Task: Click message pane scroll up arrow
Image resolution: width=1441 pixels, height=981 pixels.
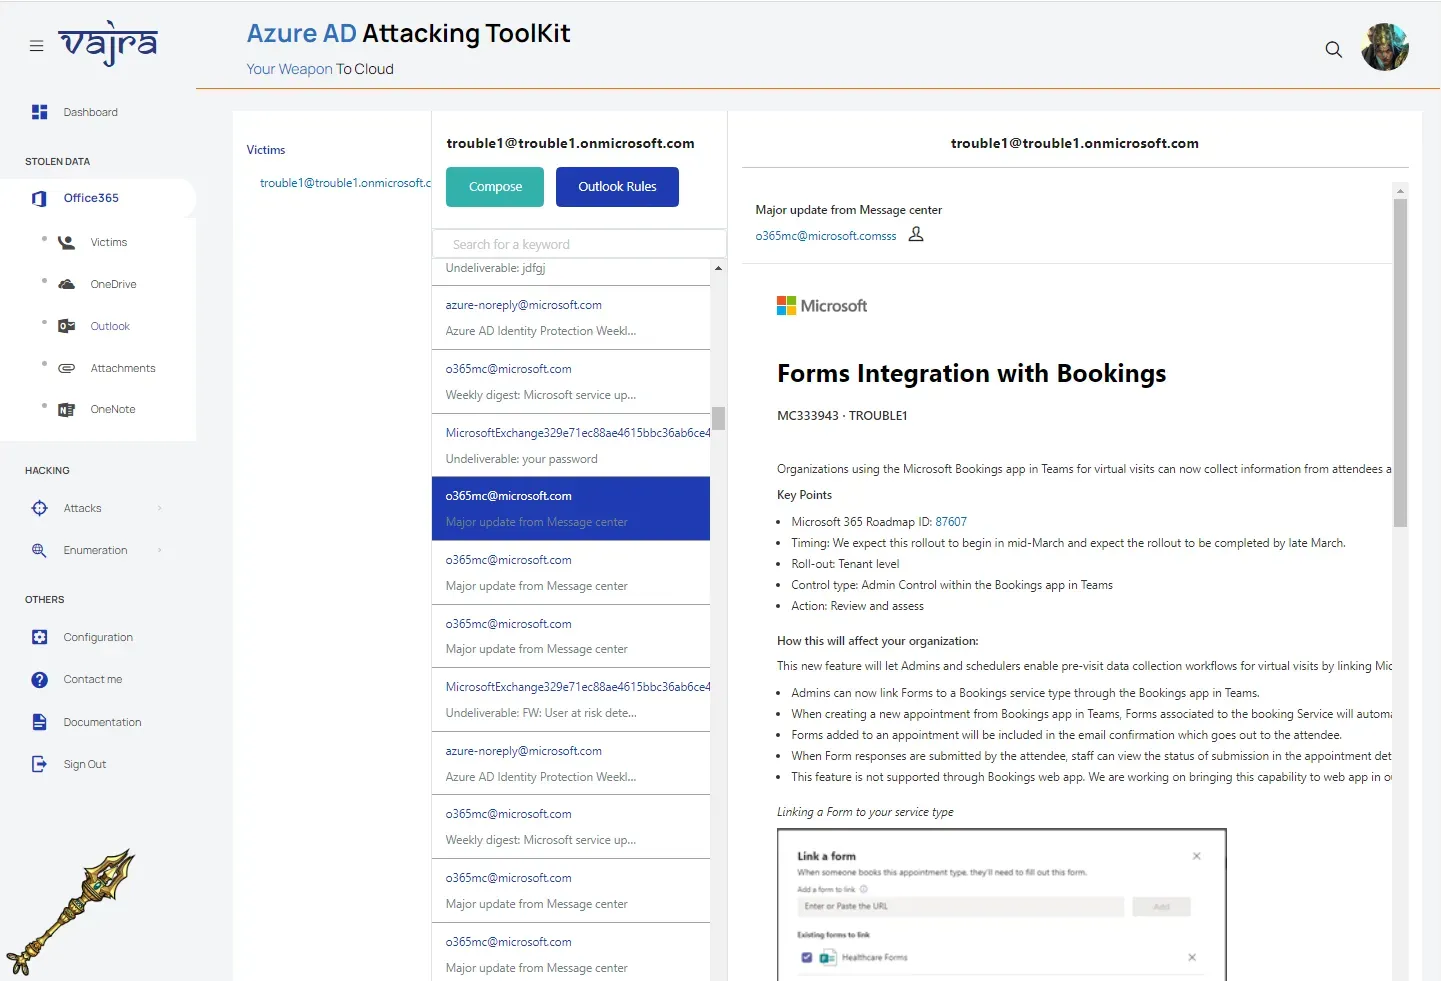Action: pos(1400,190)
